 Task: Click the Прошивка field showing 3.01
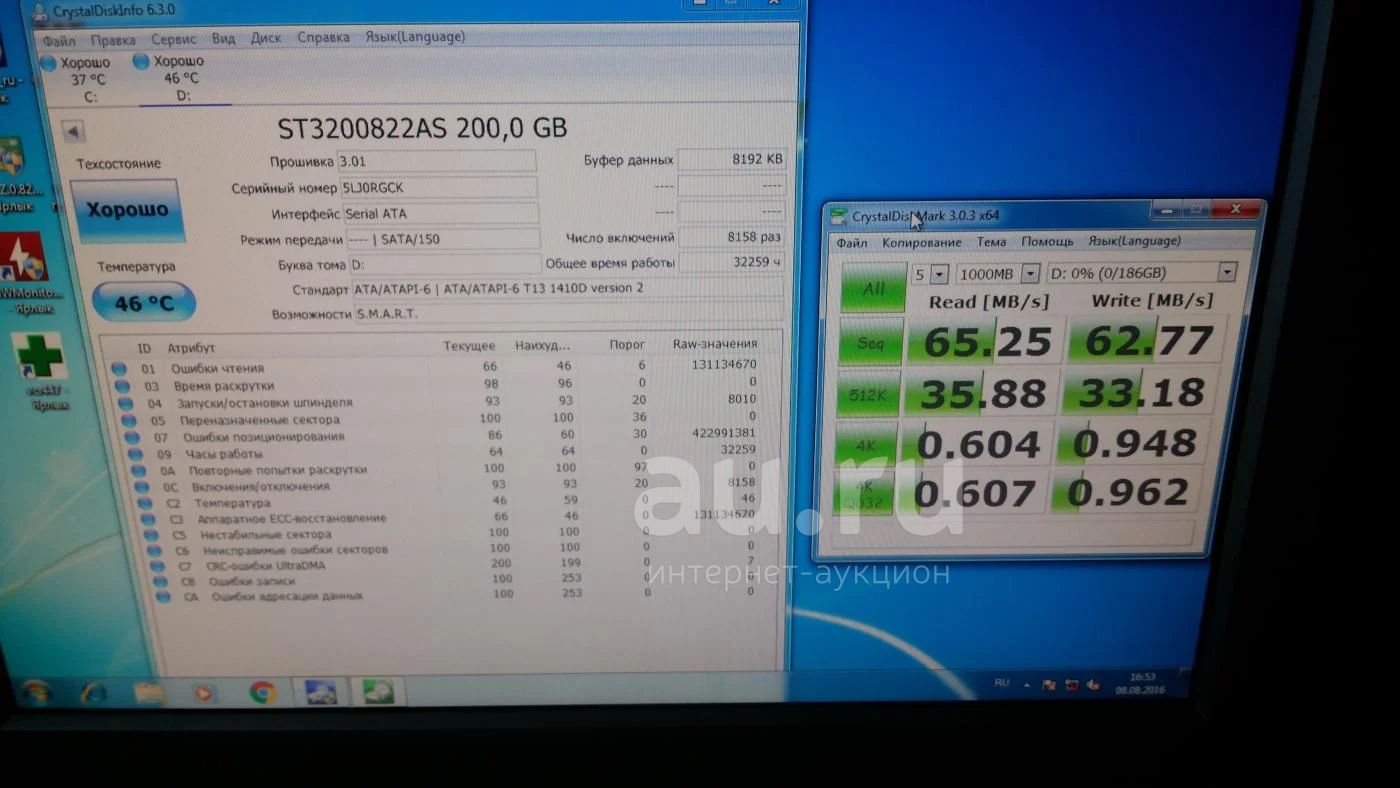pos(436,161)
